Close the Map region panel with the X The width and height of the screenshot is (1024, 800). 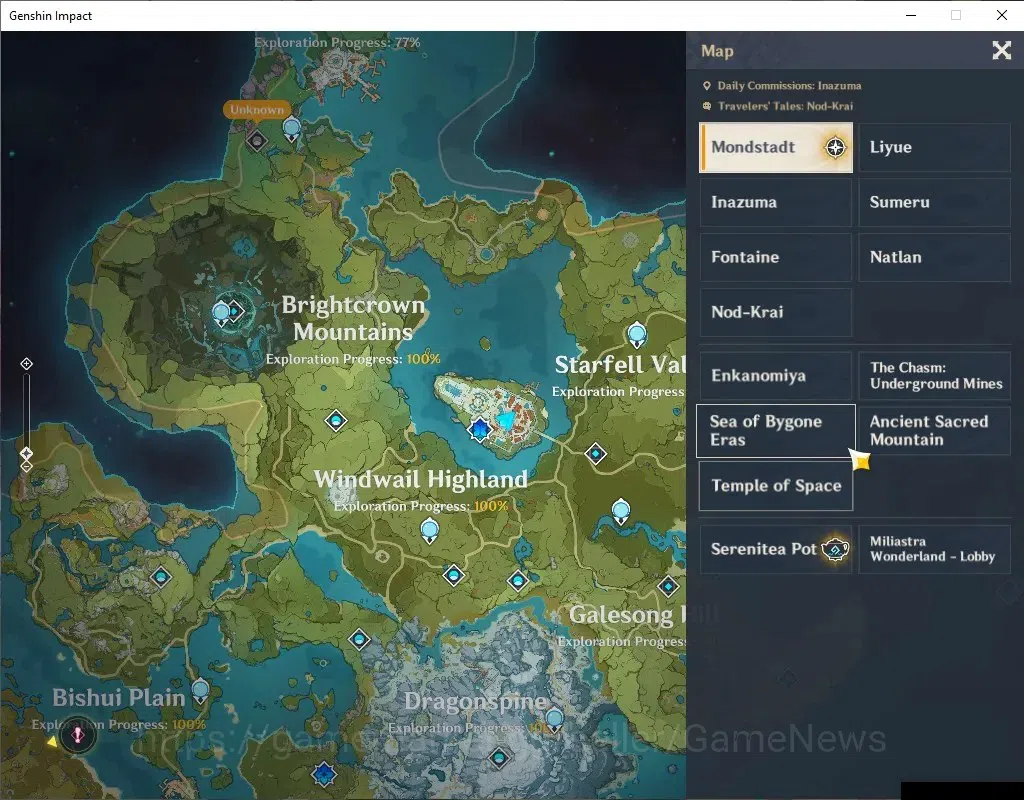1002,50
